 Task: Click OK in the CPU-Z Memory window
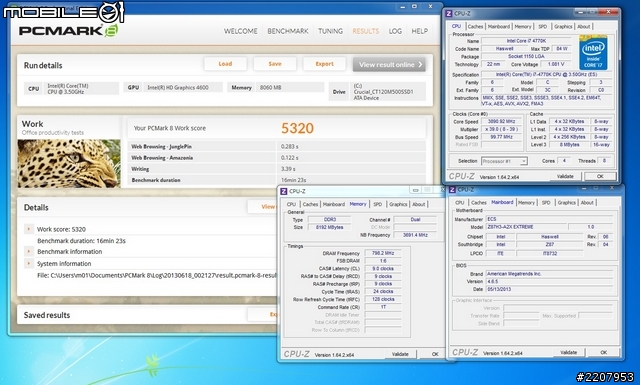[435, 354]
